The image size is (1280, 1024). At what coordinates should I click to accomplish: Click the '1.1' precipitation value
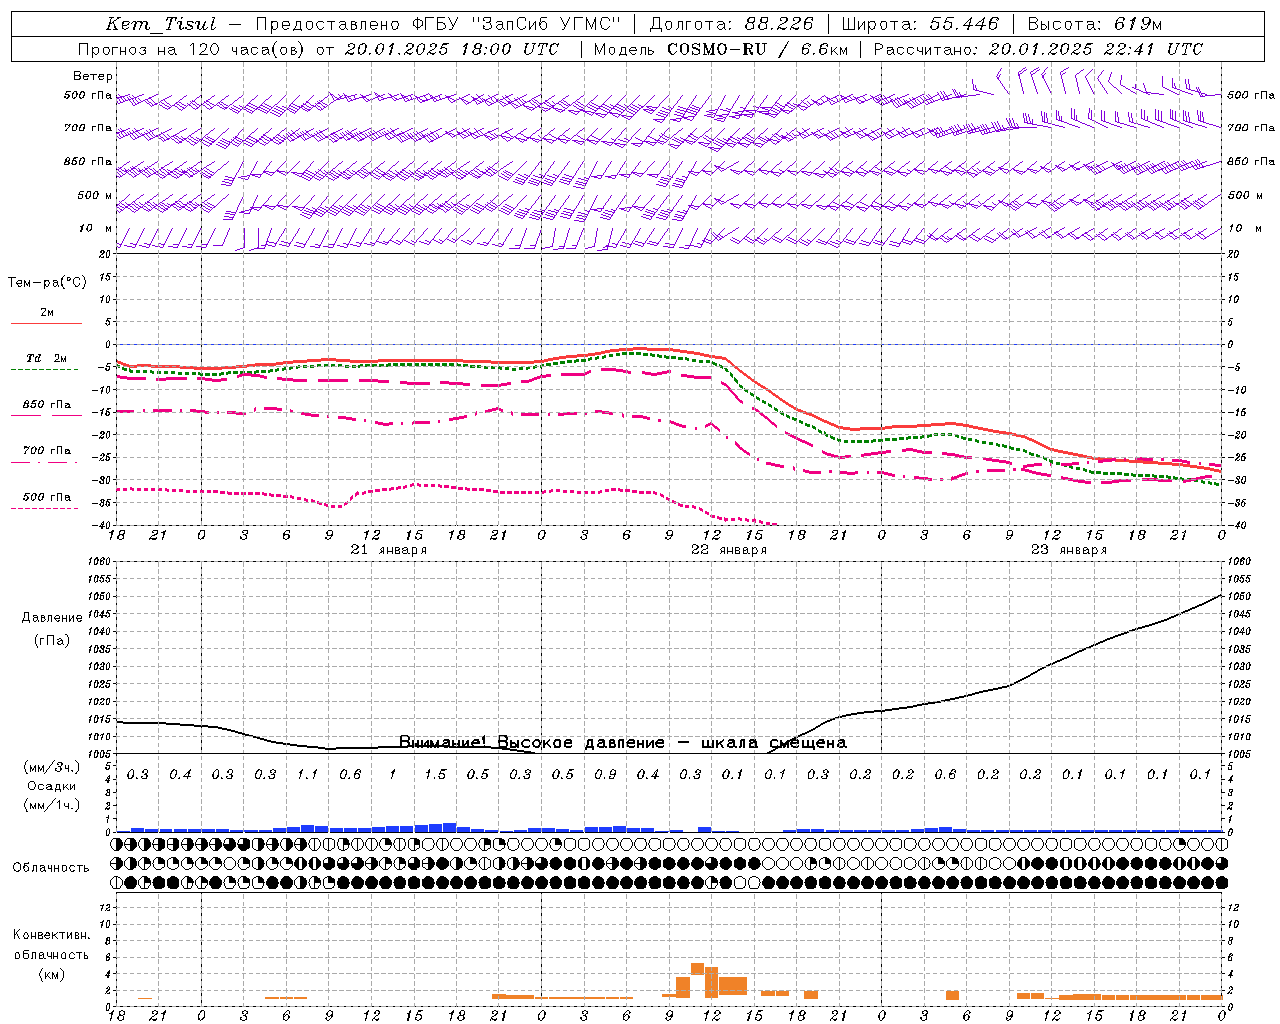(307, 775)
